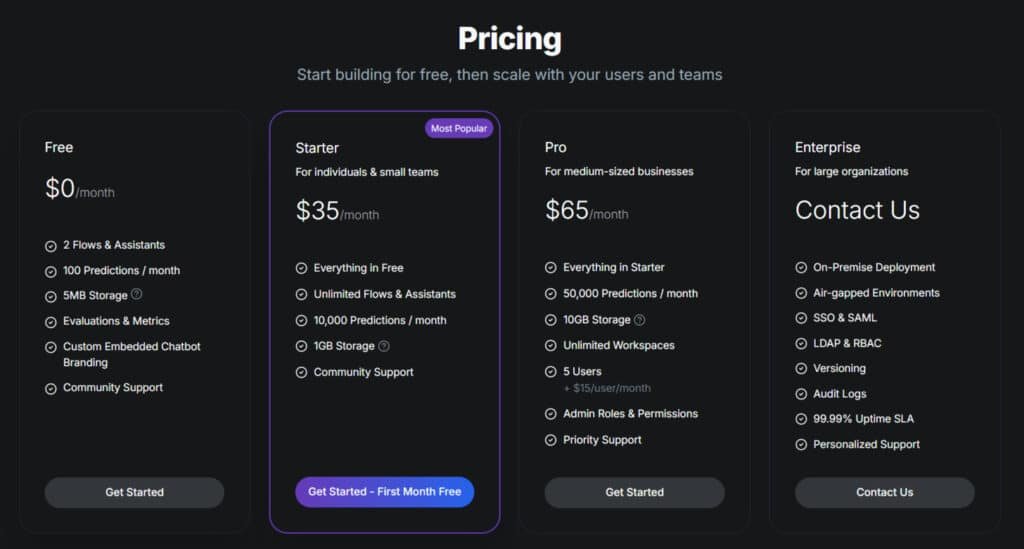Select the Pricing heading text
This screenshot has width=1024, height=549.
510,39
